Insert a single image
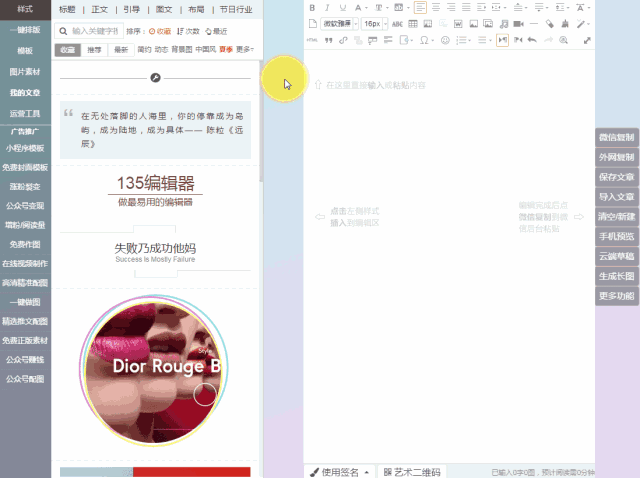 pos(473,24)
